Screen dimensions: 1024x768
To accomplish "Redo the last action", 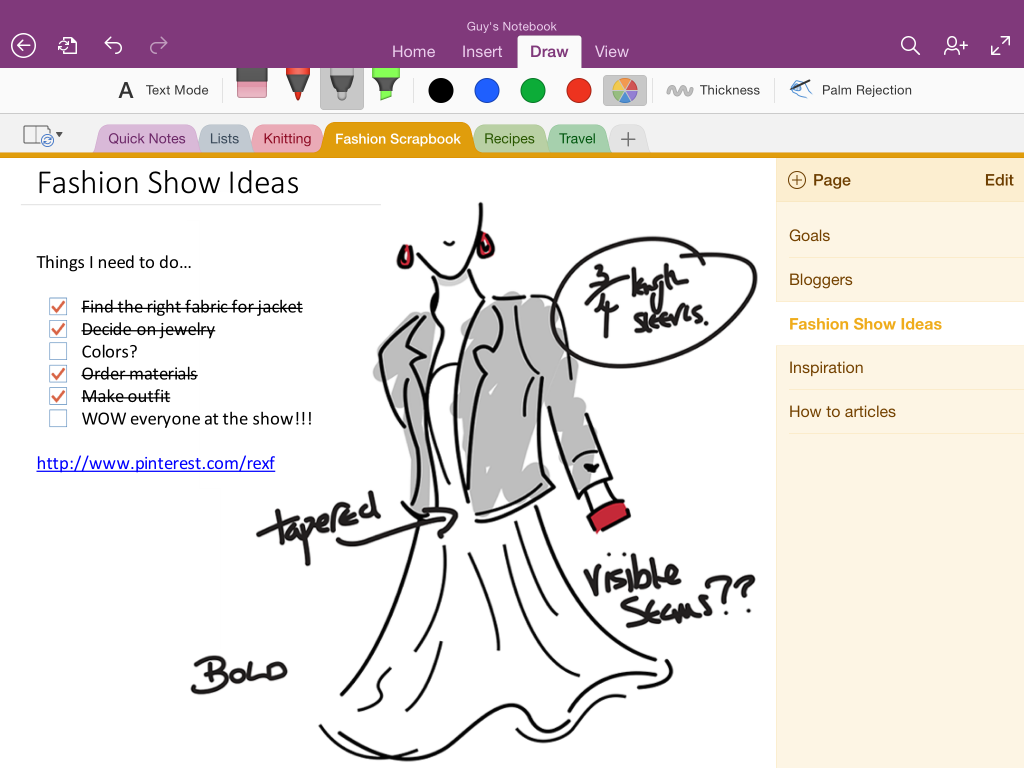I will point(158,45).
